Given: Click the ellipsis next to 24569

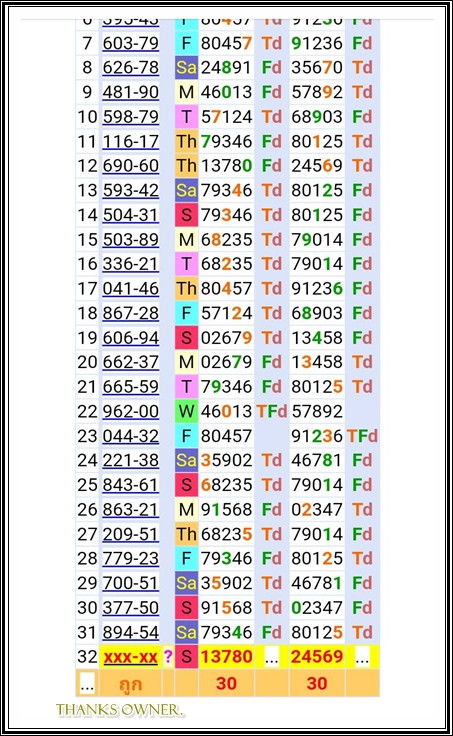Looking at the screenshot, I should [x=362, y=659].
